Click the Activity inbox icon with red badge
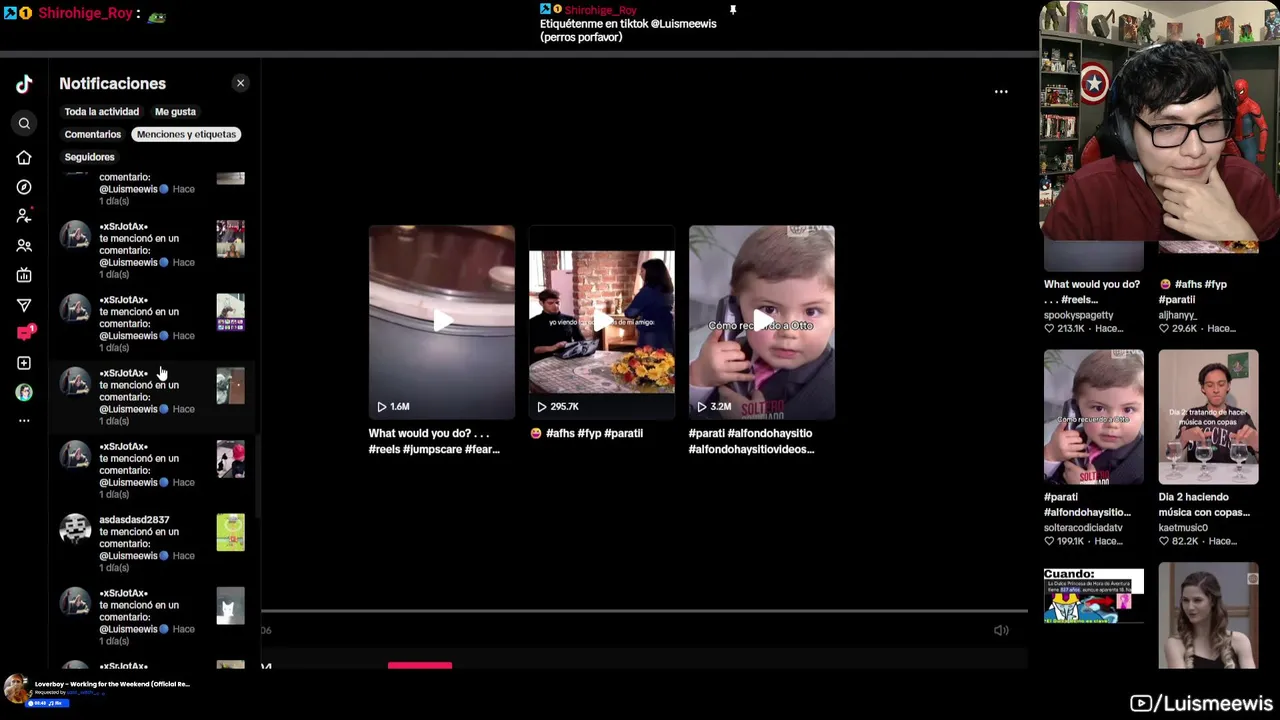Image resolution: width=1280 pixels, height=720 pixels. [25, 333]
